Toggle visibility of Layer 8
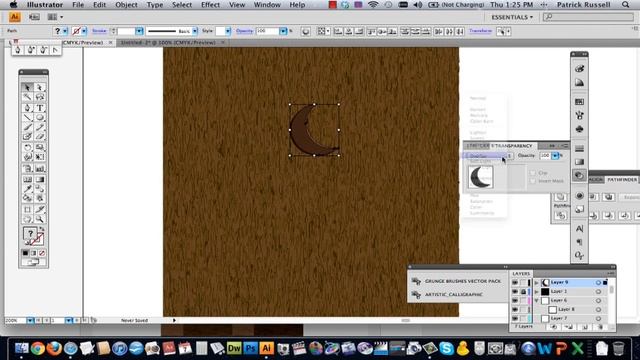This screenshot has height=360, width=640. pos(515,309)
